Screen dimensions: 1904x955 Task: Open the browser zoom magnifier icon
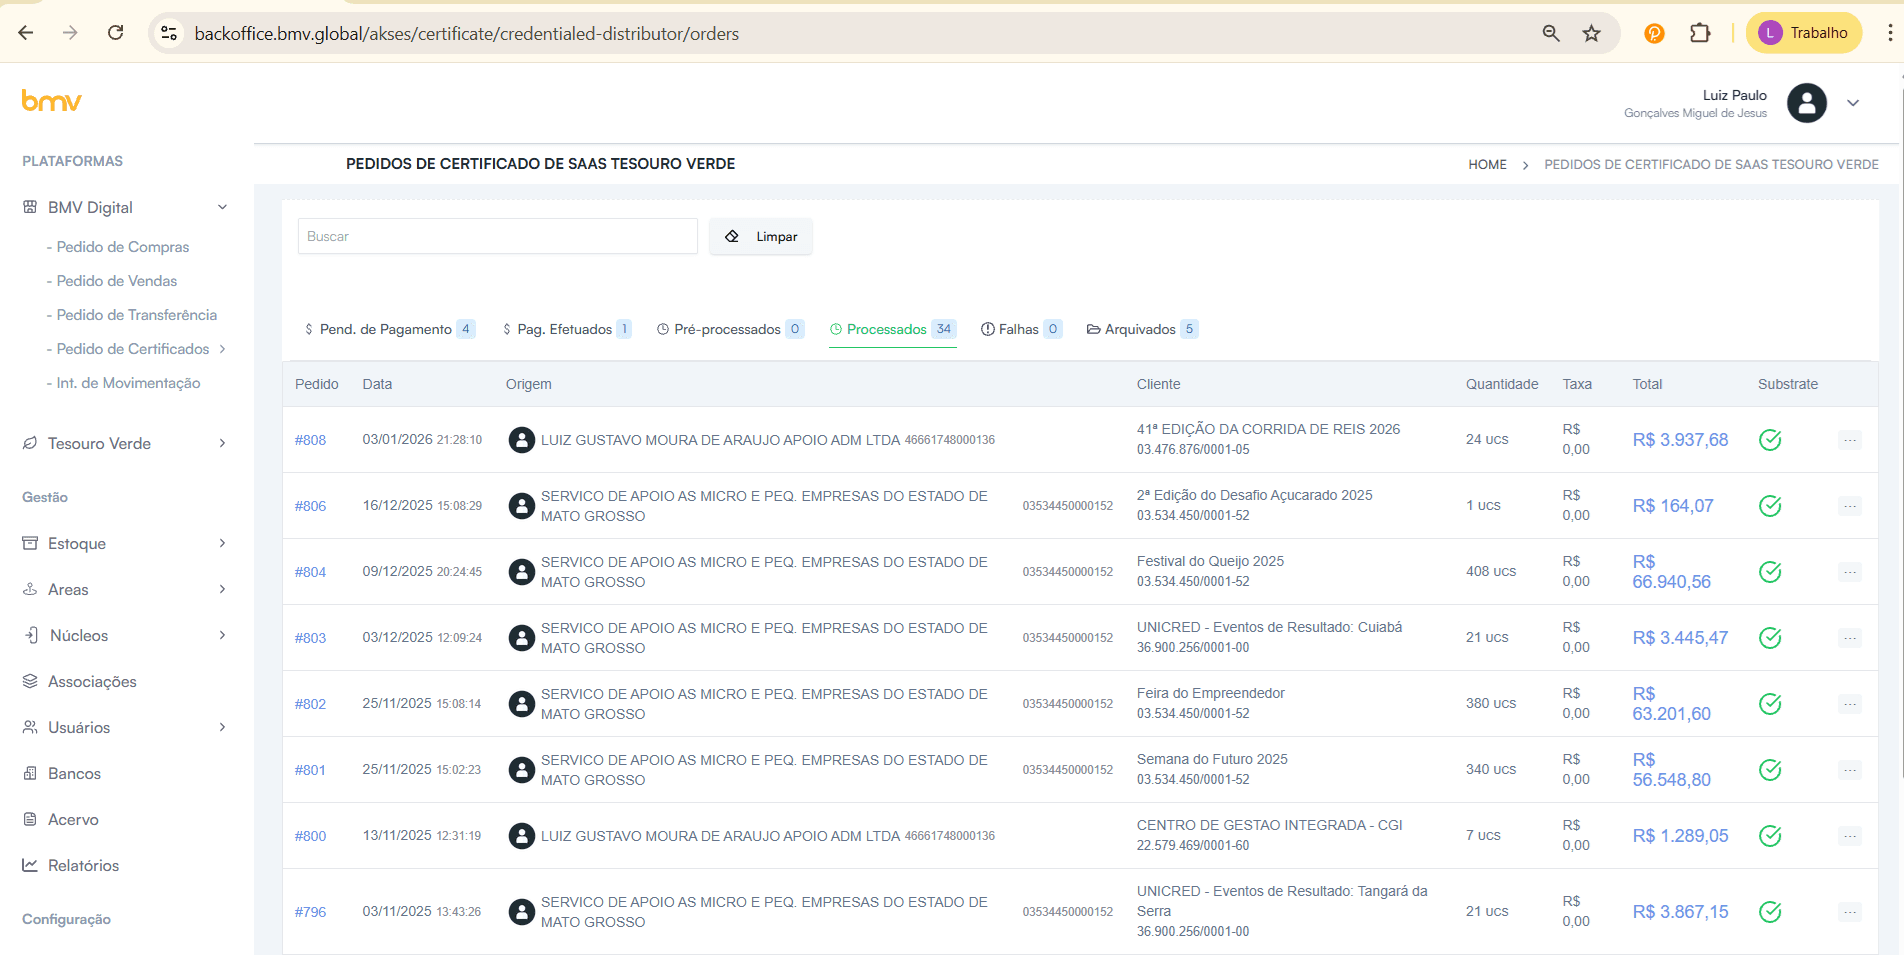coord(1551,33)
